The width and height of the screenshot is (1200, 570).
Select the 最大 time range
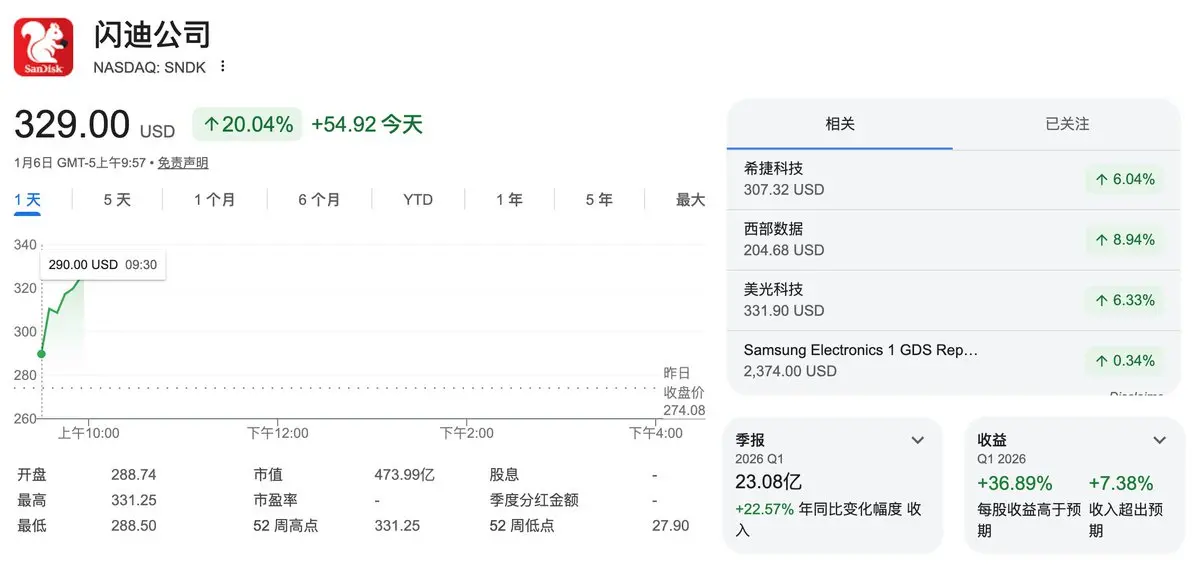(690, 200)
